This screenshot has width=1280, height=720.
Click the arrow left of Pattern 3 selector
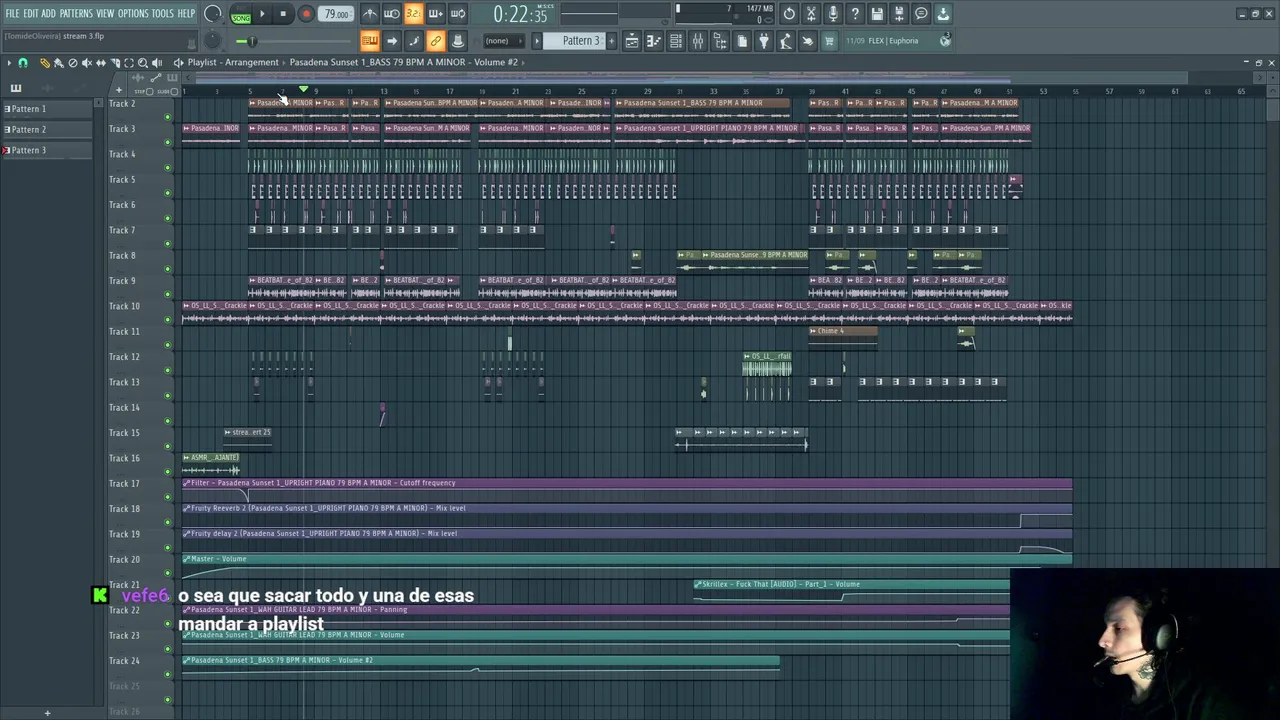537,41
